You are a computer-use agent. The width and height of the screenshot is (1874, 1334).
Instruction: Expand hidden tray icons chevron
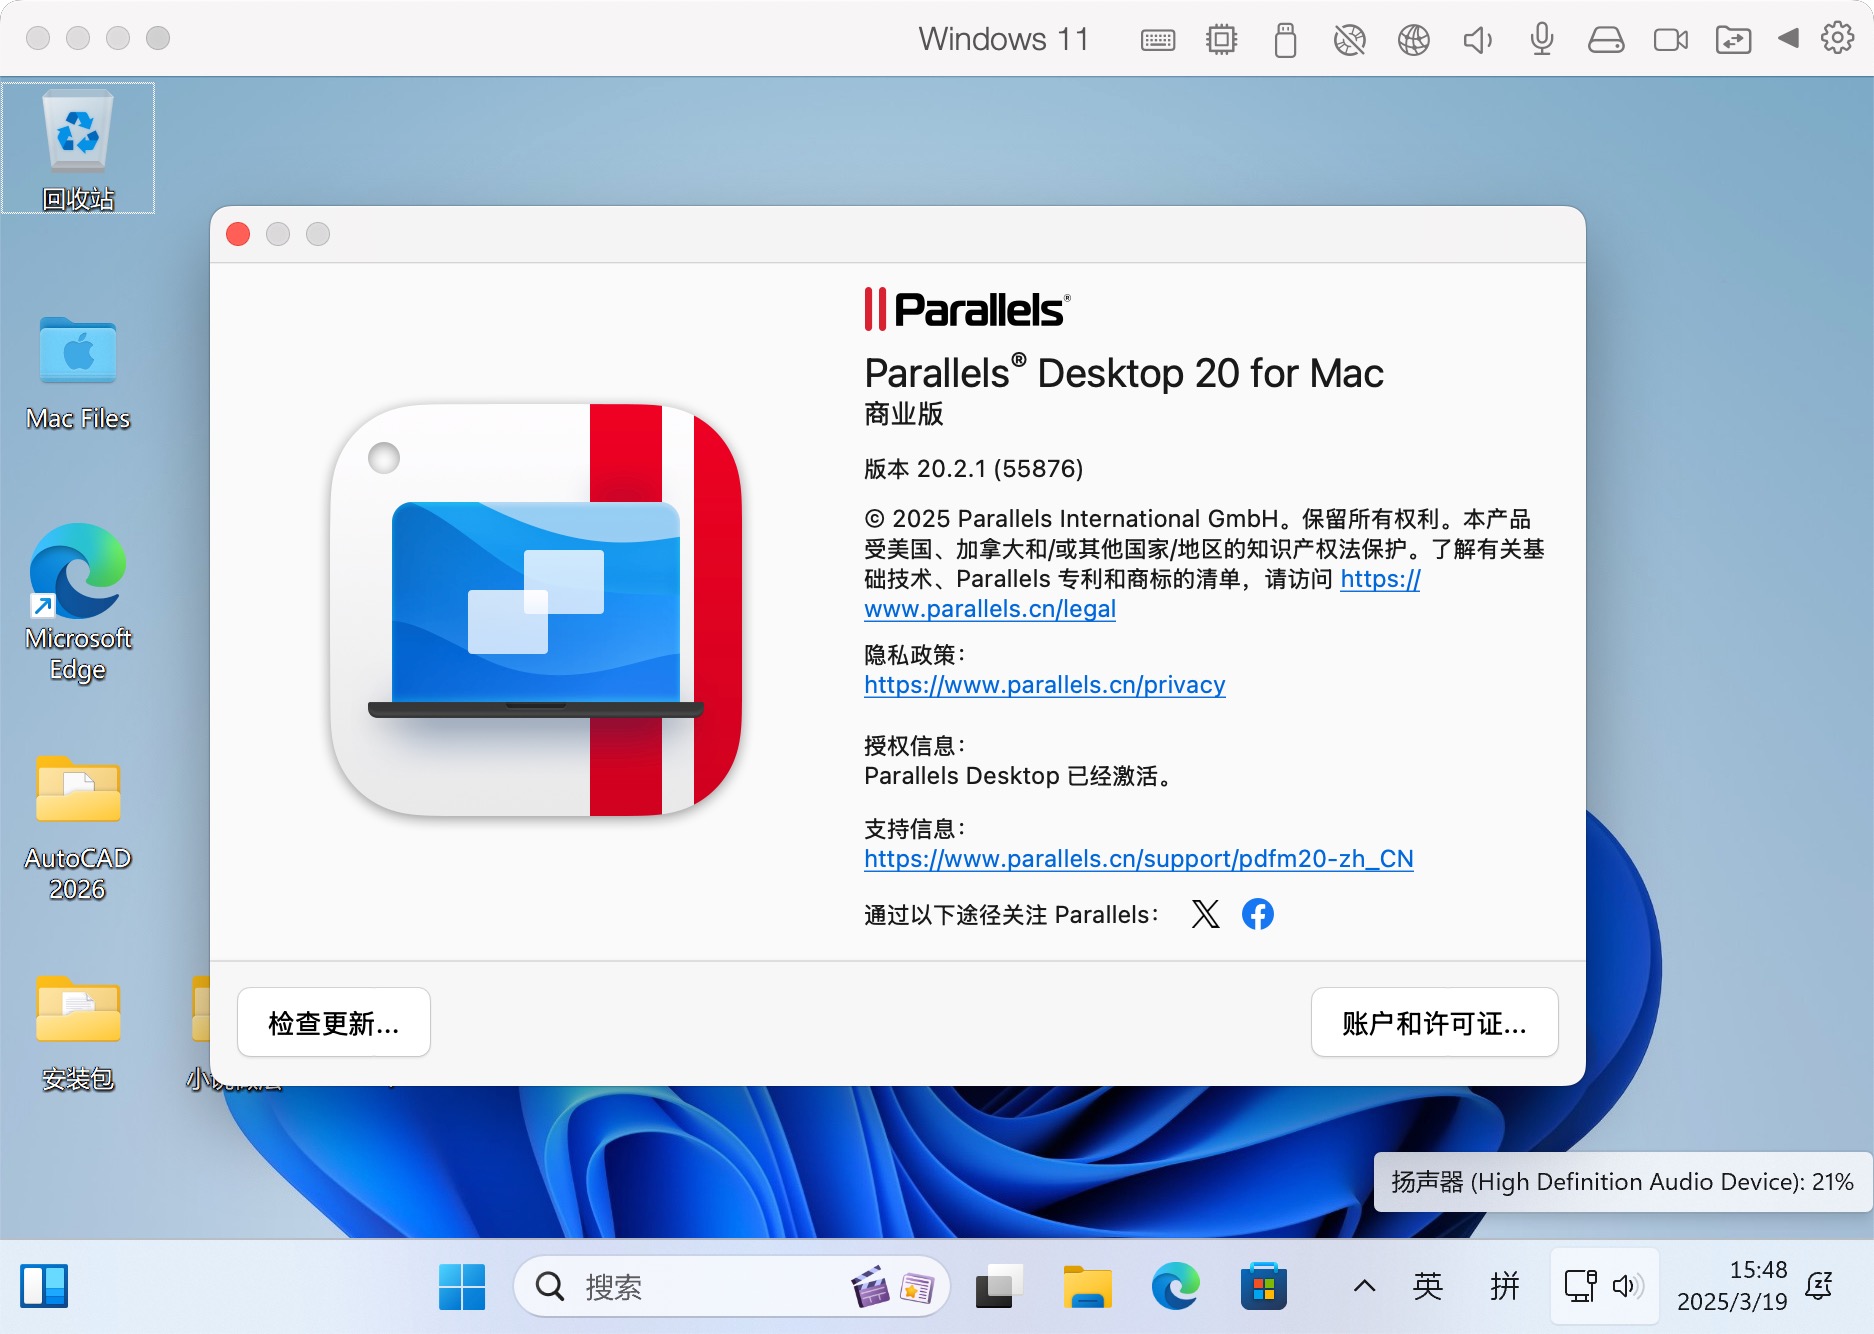(1364, 1286)
